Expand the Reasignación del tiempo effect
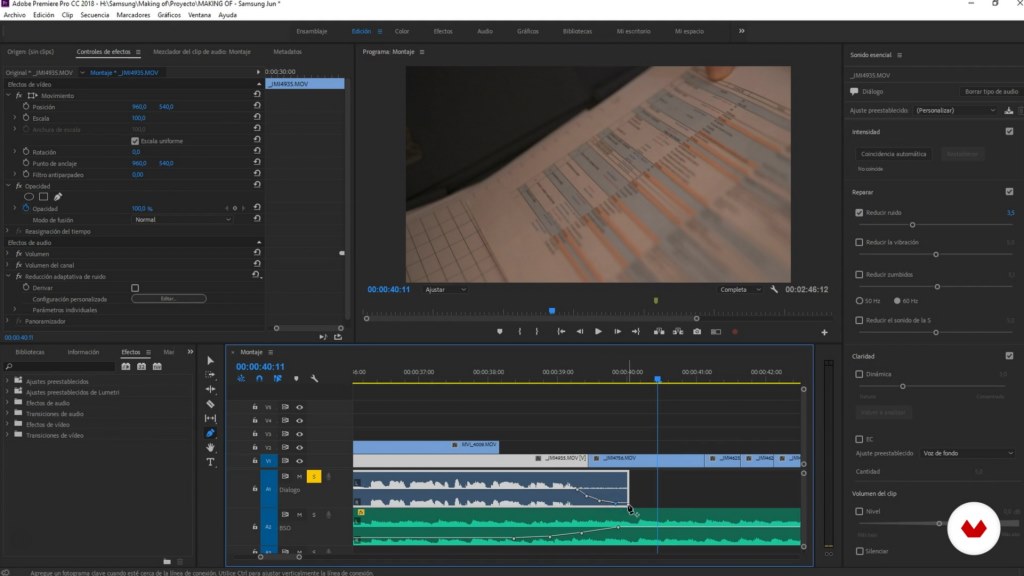This screenshot has height=576, width=1024. [x=8, y=231]
